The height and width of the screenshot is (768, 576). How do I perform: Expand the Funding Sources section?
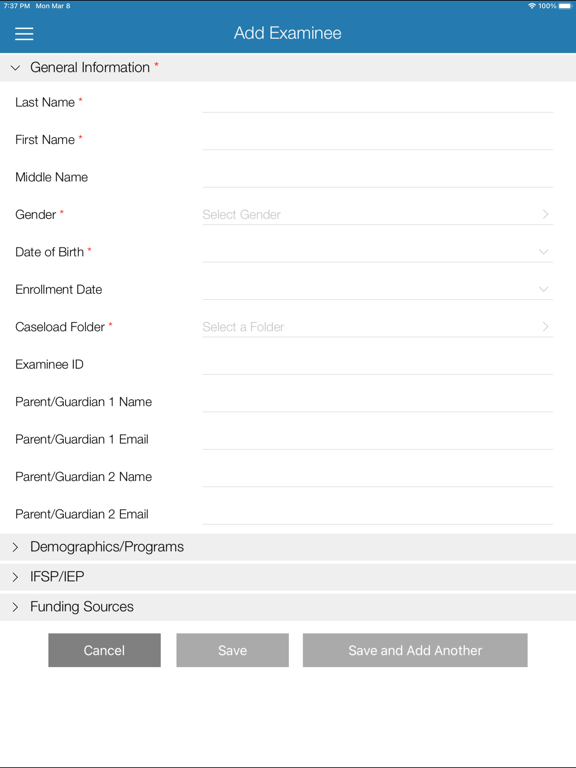[288, 607]
